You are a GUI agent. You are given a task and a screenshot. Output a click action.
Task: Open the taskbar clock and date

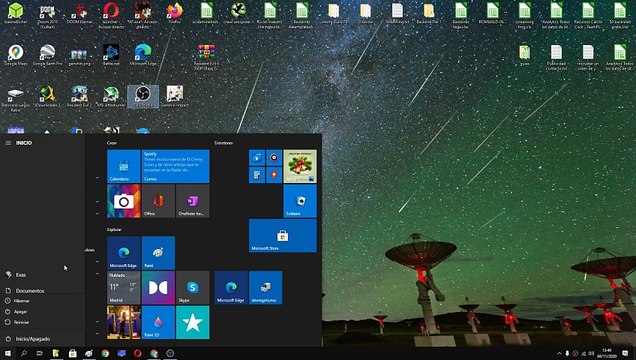(x=607, y=353)
